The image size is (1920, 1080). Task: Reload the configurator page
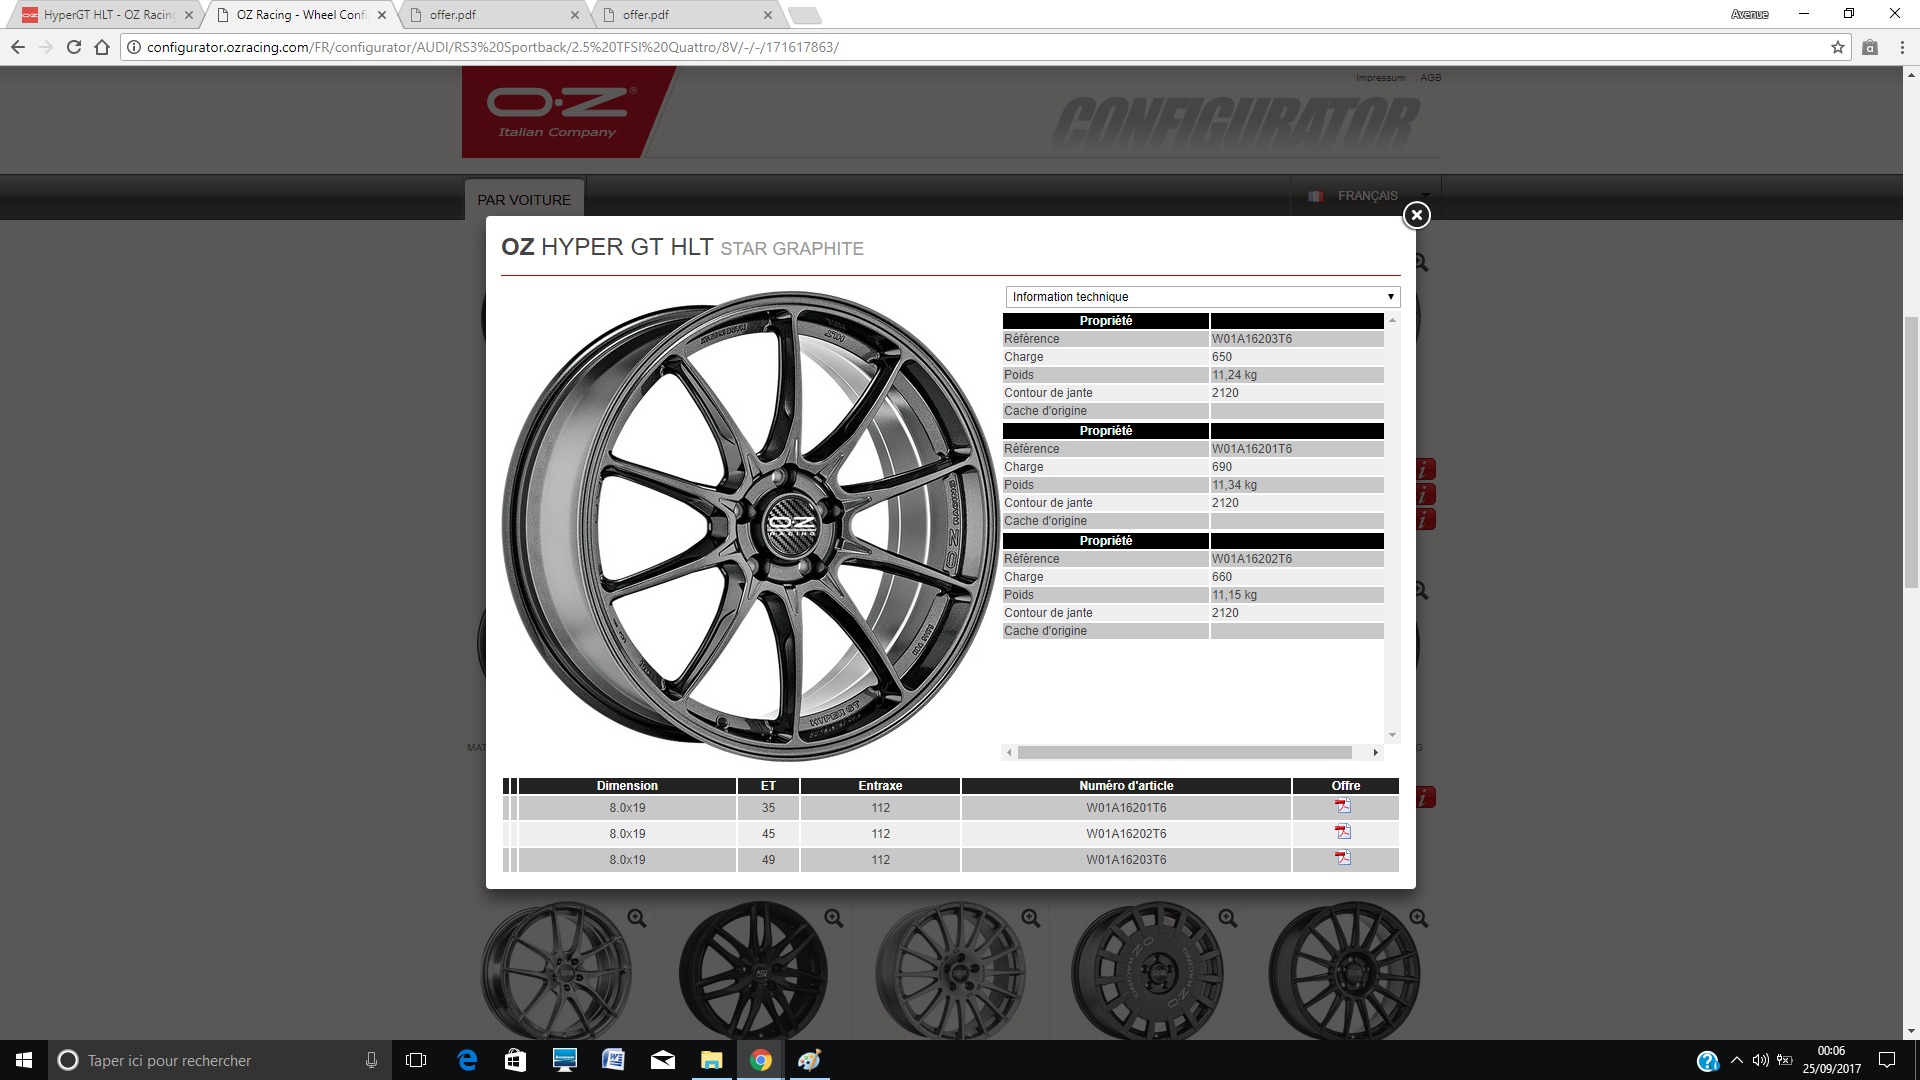[x=73, y=47]
